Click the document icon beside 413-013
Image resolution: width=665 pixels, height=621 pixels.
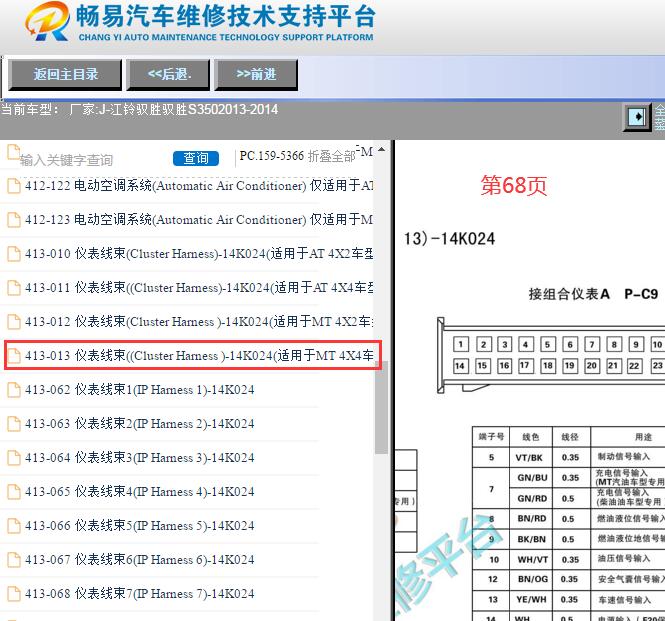click(x=14, y=355)
